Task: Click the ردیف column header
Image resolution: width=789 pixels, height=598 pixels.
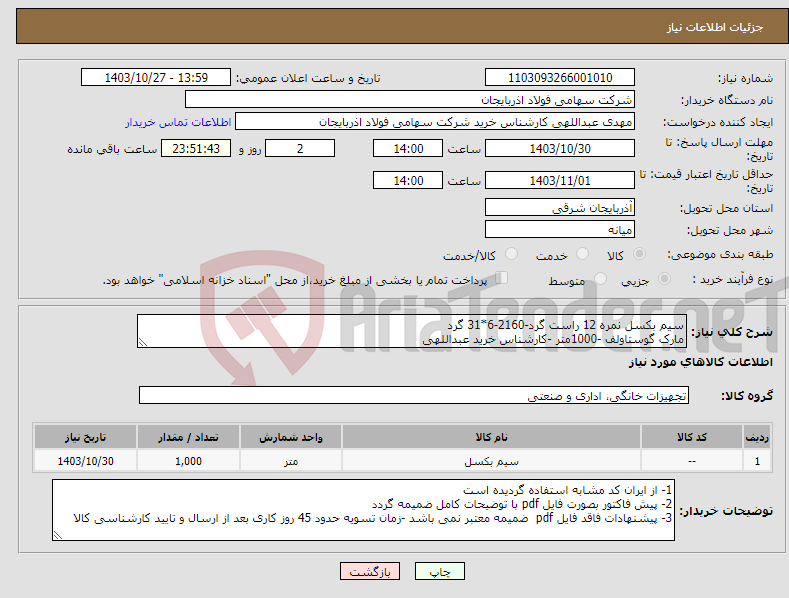Action: click(x=757, y=437)
